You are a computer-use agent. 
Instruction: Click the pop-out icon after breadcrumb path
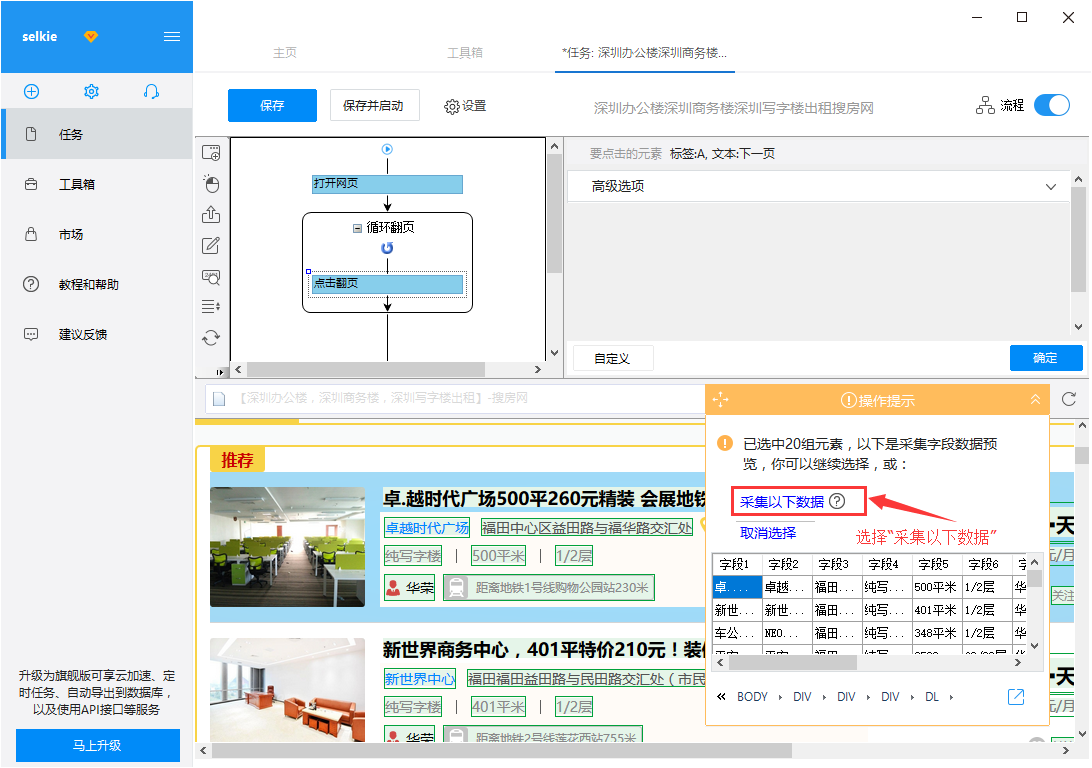[x=1016, y=696]
